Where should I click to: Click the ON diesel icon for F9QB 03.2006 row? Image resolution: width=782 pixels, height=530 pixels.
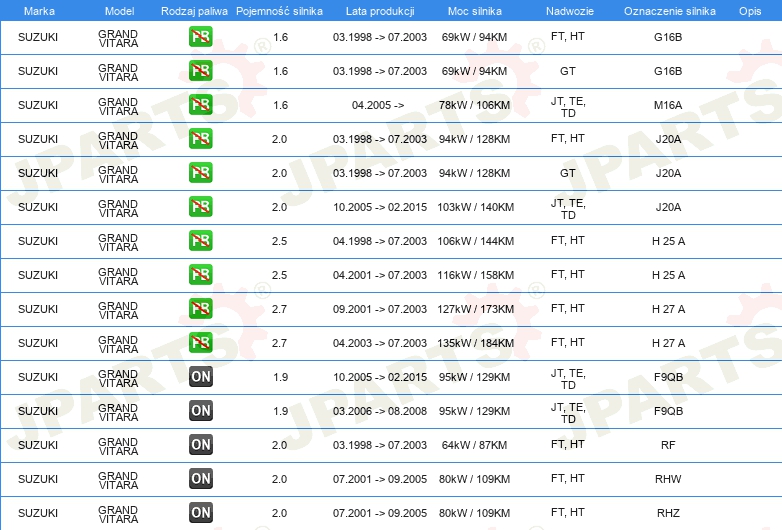coord(200,410)
